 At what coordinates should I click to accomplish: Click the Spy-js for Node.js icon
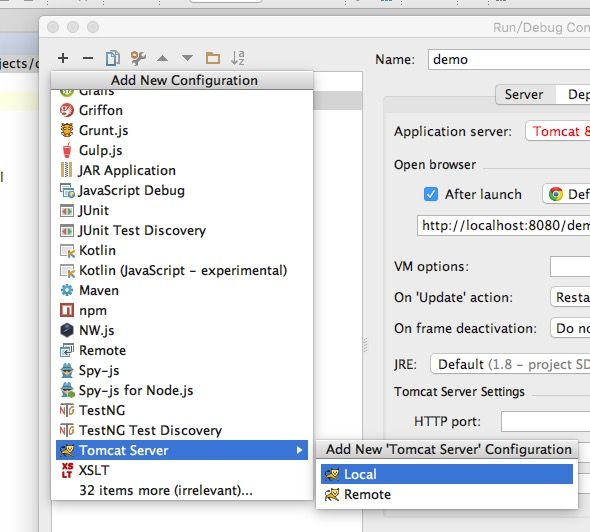coord(67,390)
